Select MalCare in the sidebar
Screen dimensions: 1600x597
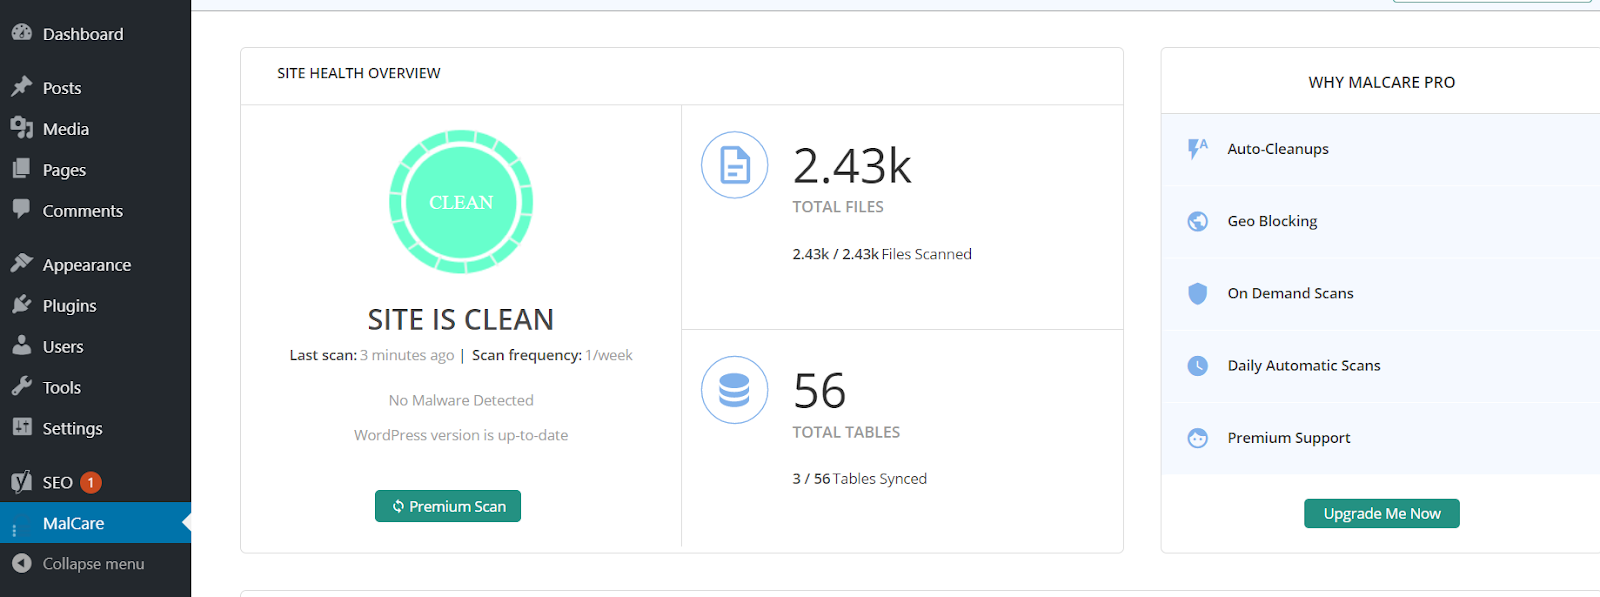(73, 523)
